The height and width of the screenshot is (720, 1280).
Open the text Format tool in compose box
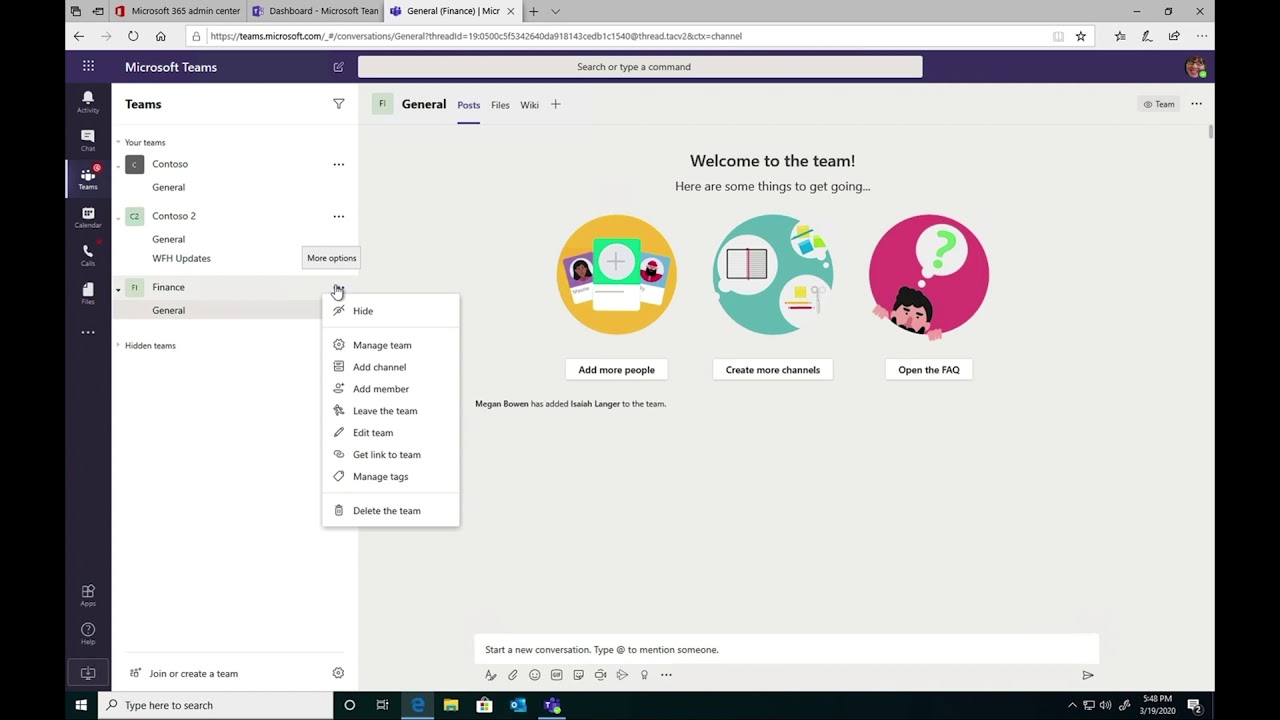tap(491, 675)
